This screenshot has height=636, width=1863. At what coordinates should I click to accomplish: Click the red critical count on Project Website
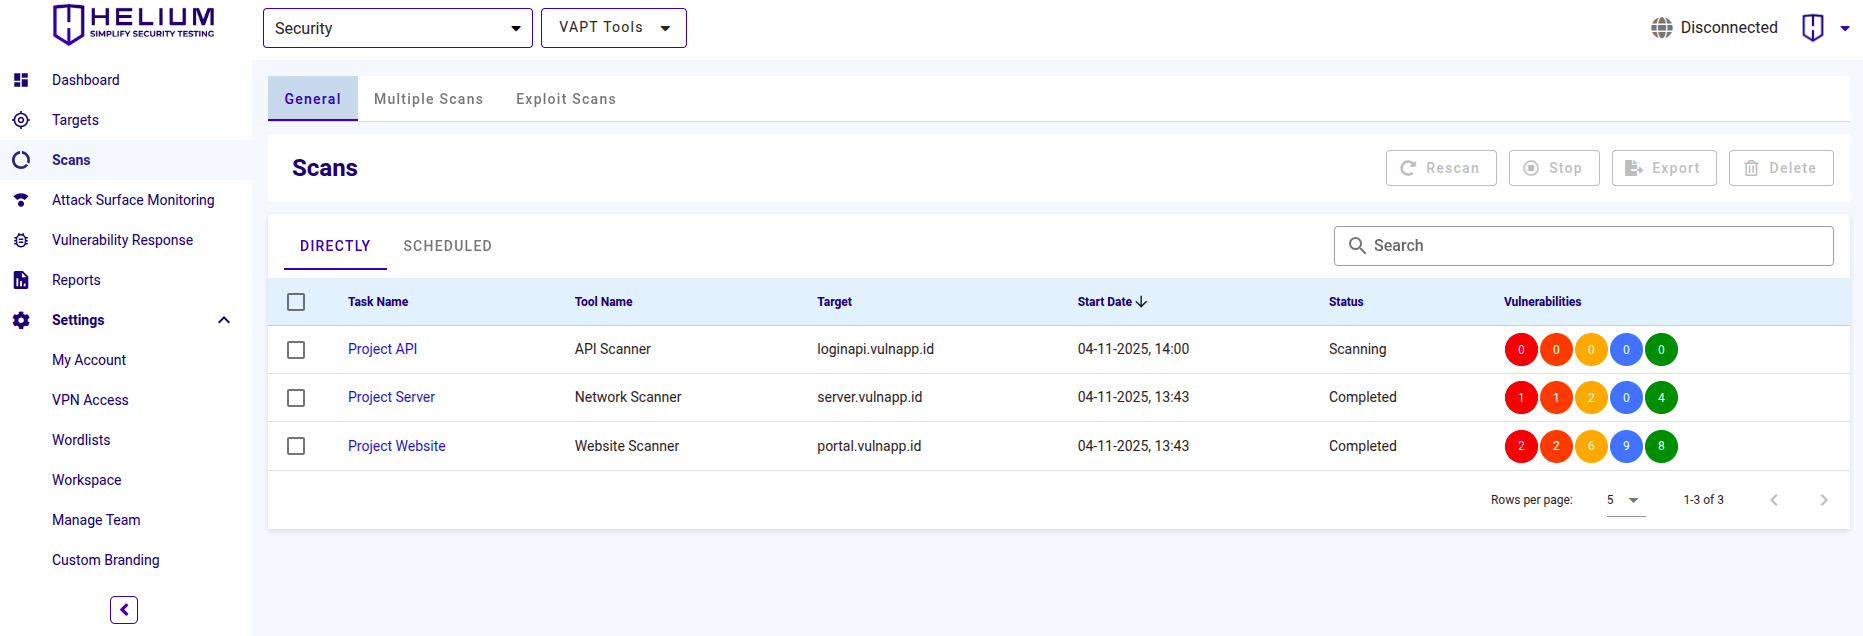click(1521, 446)
